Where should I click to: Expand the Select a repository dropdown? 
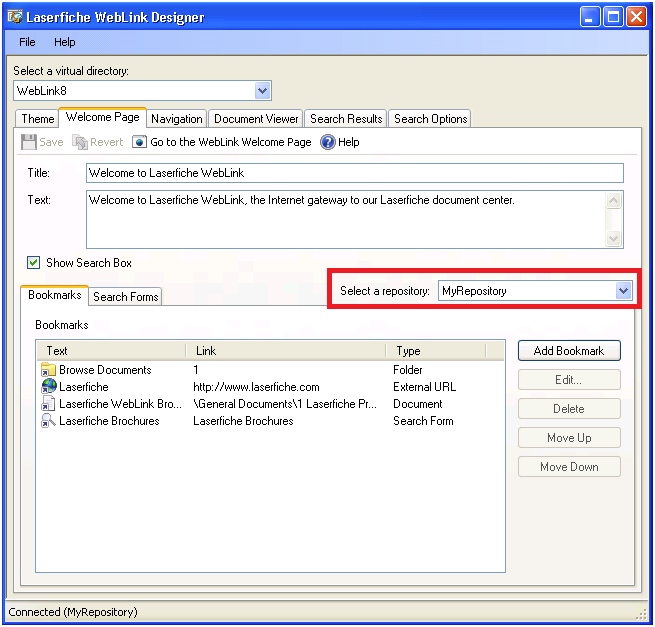coord(623,291)
